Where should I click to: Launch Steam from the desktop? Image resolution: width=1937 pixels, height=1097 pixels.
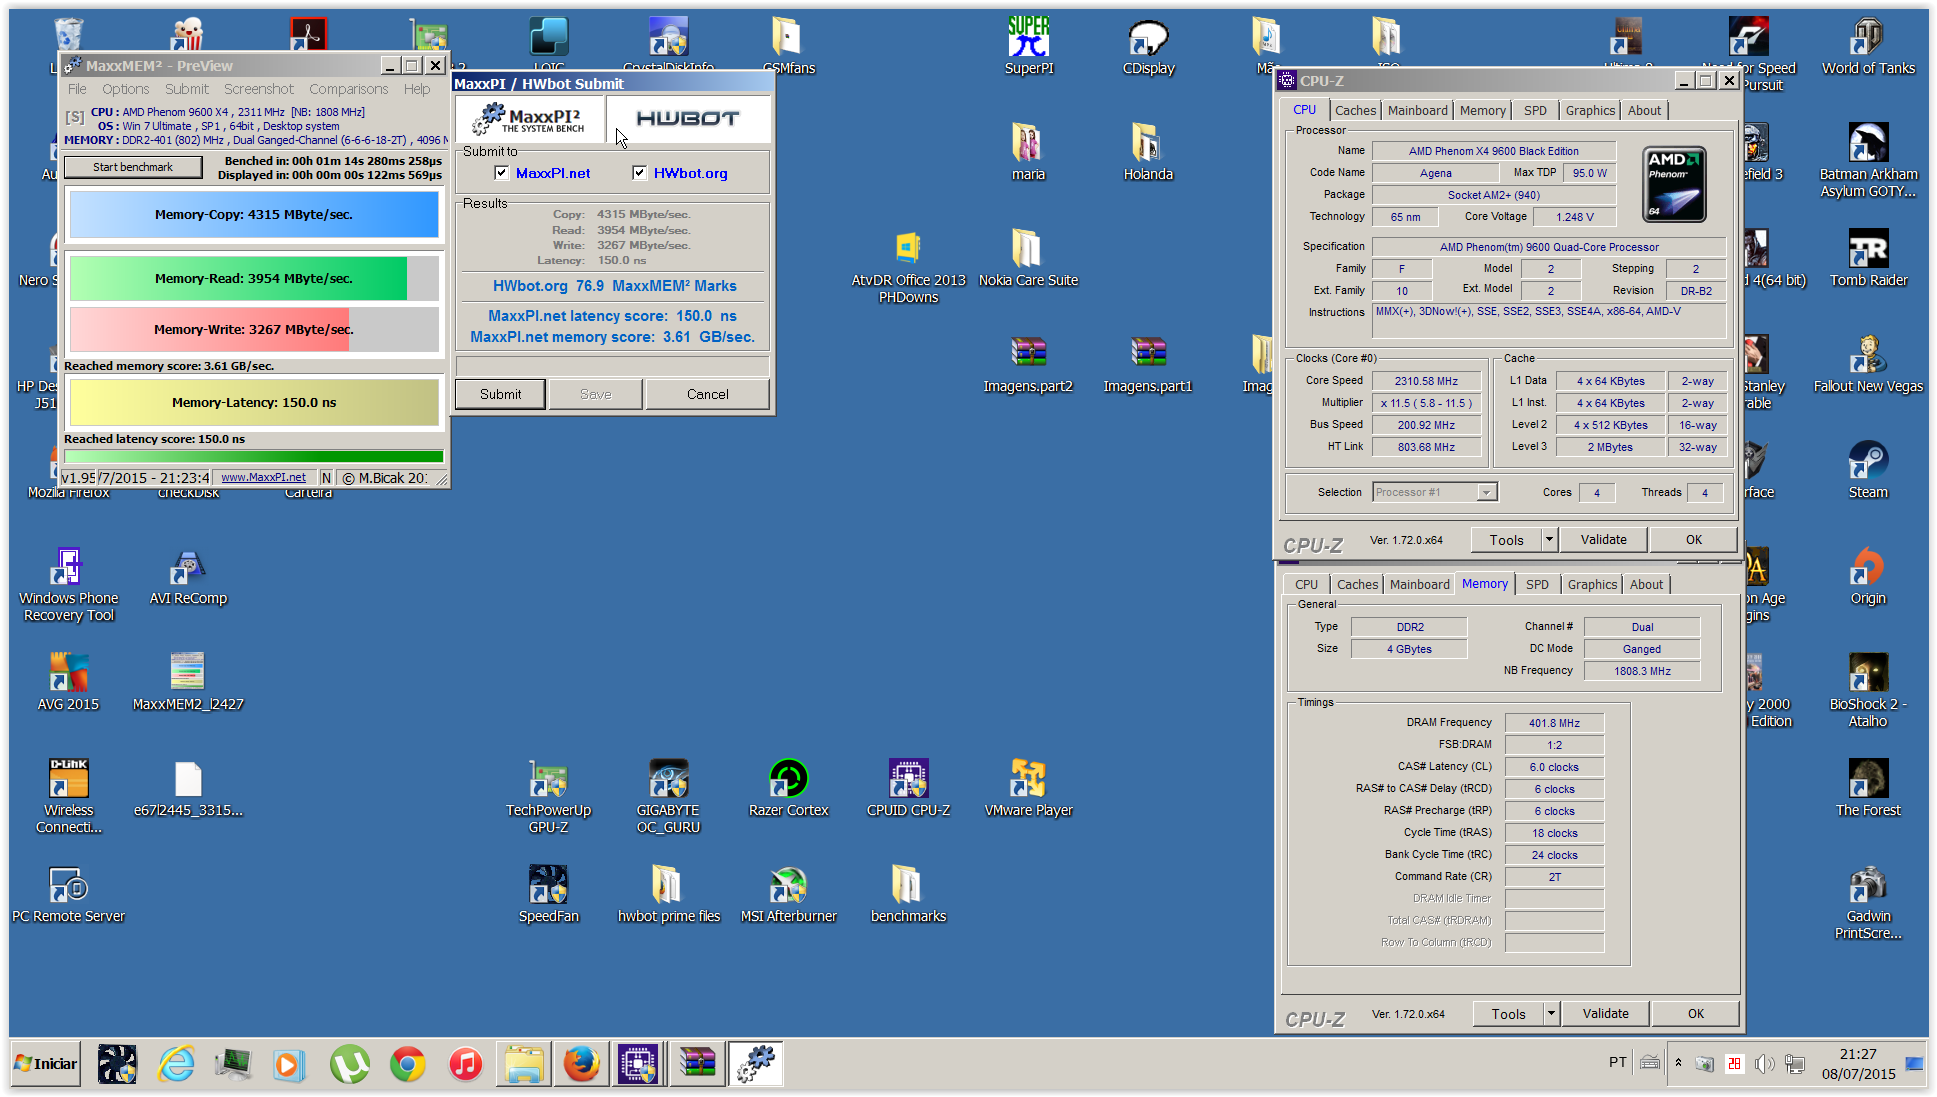tap(1868, 471)
